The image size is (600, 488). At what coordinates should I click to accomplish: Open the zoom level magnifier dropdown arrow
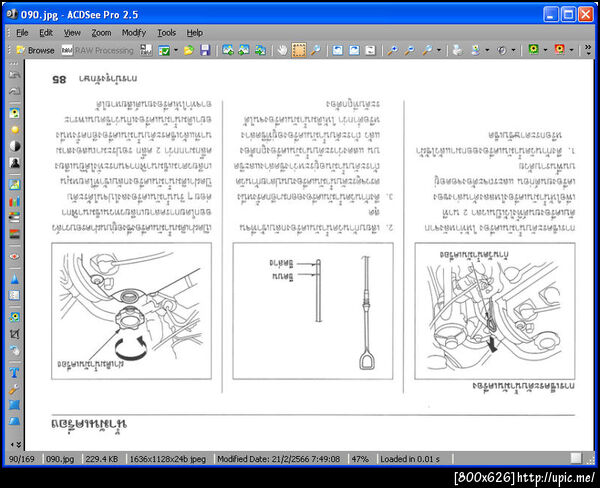click(439, 50)
